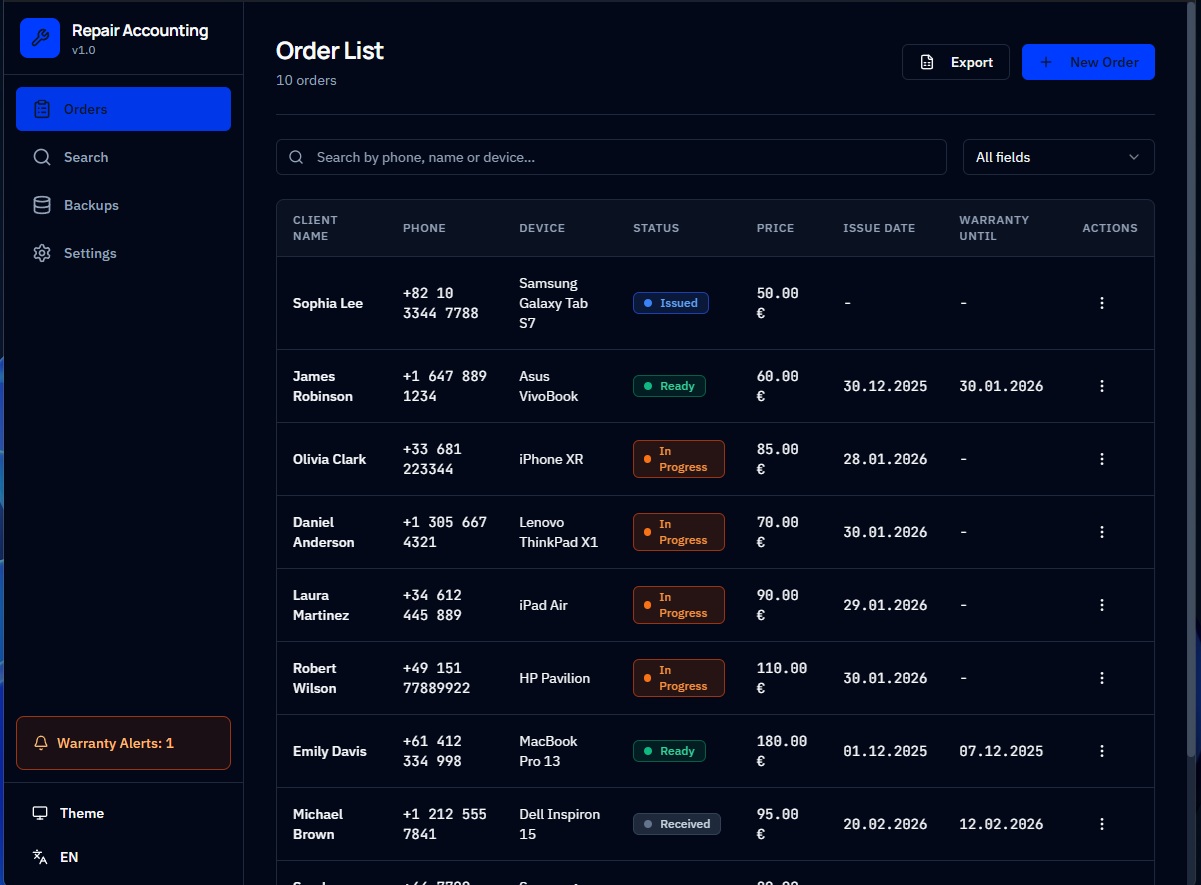This screenshot has width=1201, height=885.
Task: Open actions menu for Emily Davis's order
Action: (1101, 750)
